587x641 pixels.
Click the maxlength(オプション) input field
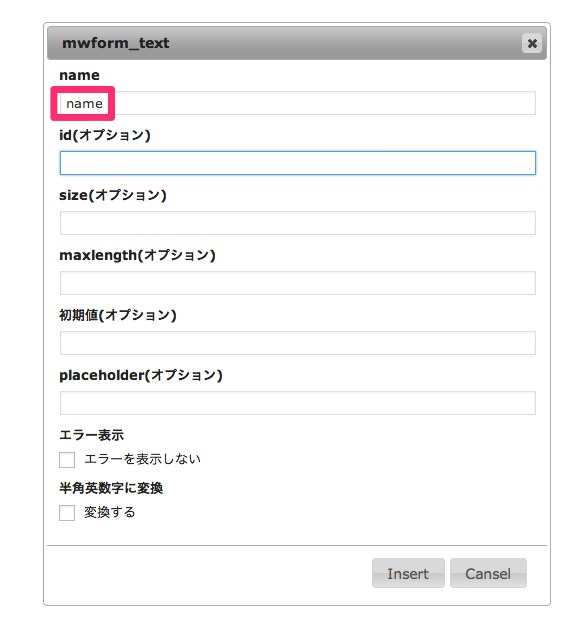pyautogui.click(x=298, y=283)
